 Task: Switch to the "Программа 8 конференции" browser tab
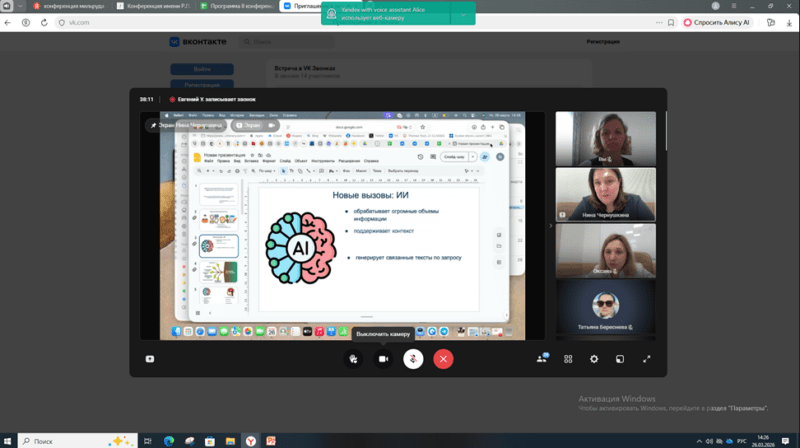coord(236,6)
